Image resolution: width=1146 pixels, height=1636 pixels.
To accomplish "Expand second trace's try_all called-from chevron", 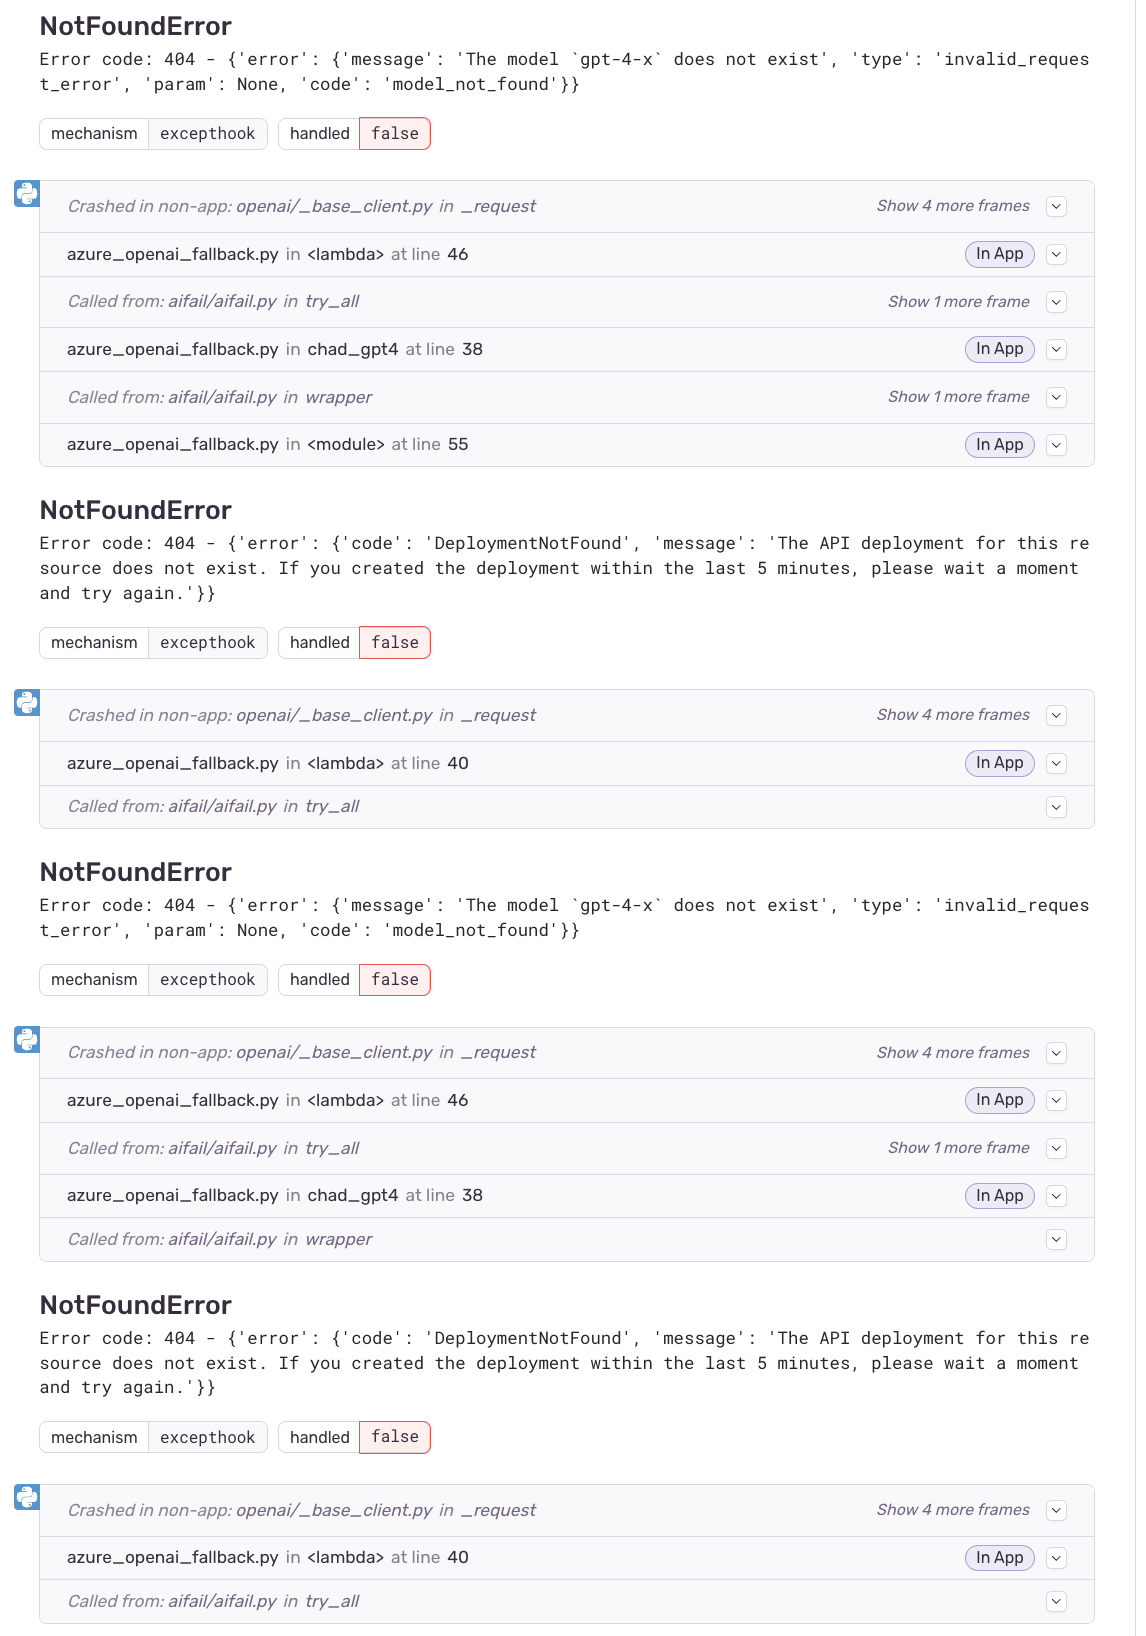I will (1056, 807).
